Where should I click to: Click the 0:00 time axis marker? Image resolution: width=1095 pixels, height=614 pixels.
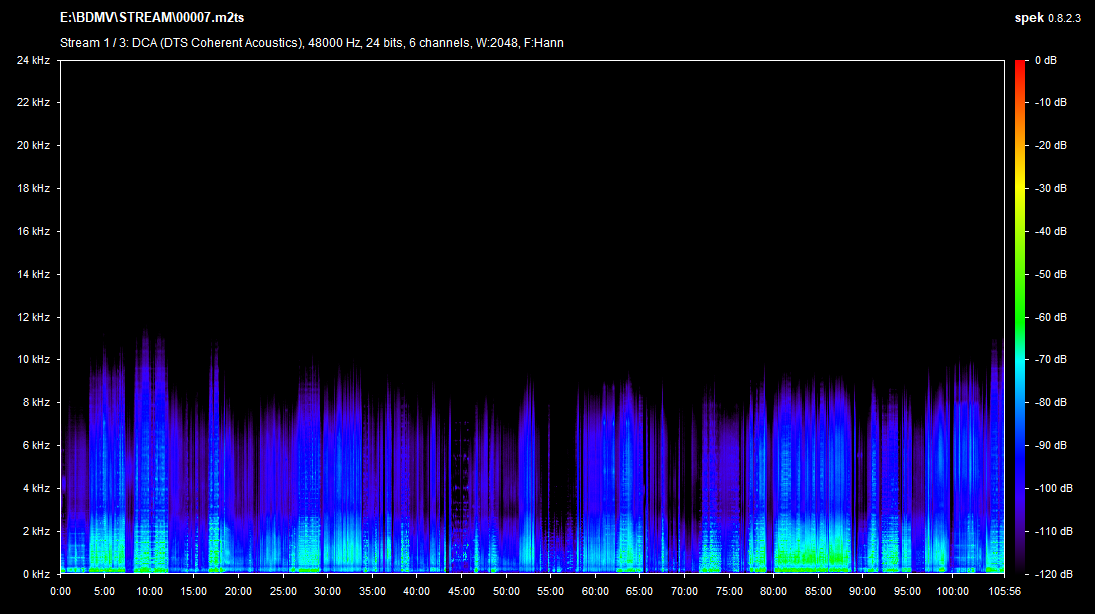[60, 591]
